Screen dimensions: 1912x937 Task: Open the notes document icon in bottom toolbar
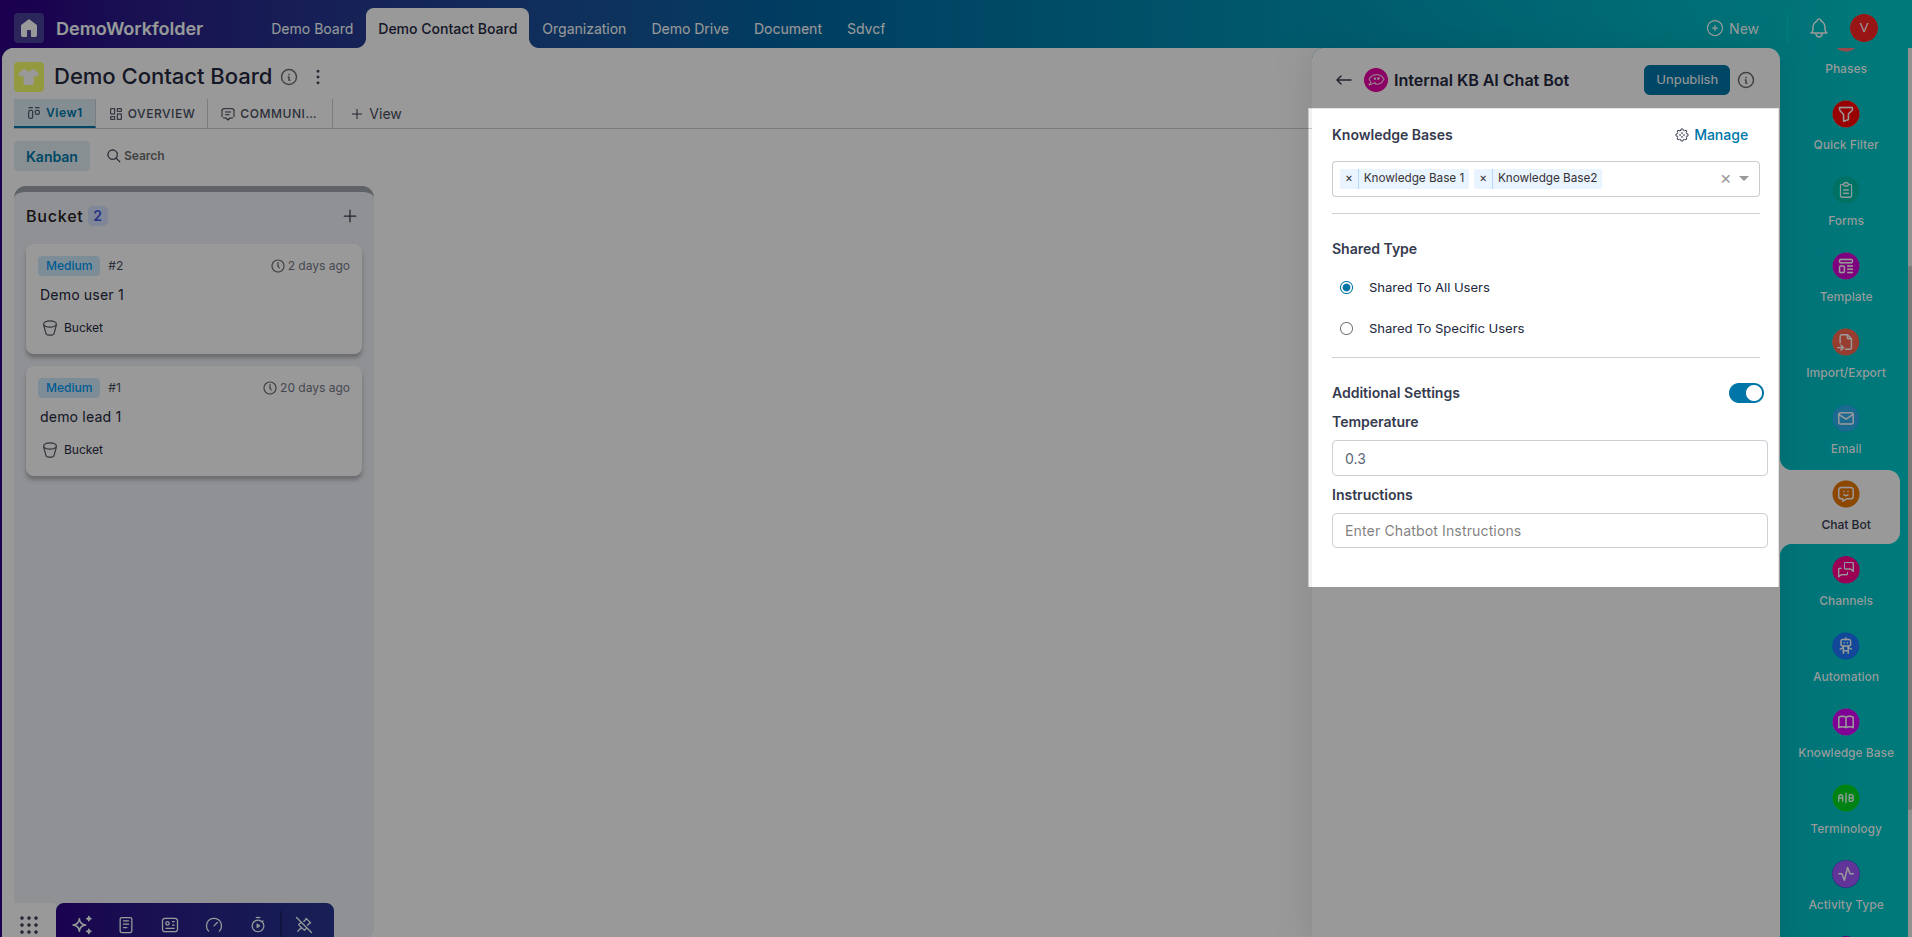[x=126, y=925]
